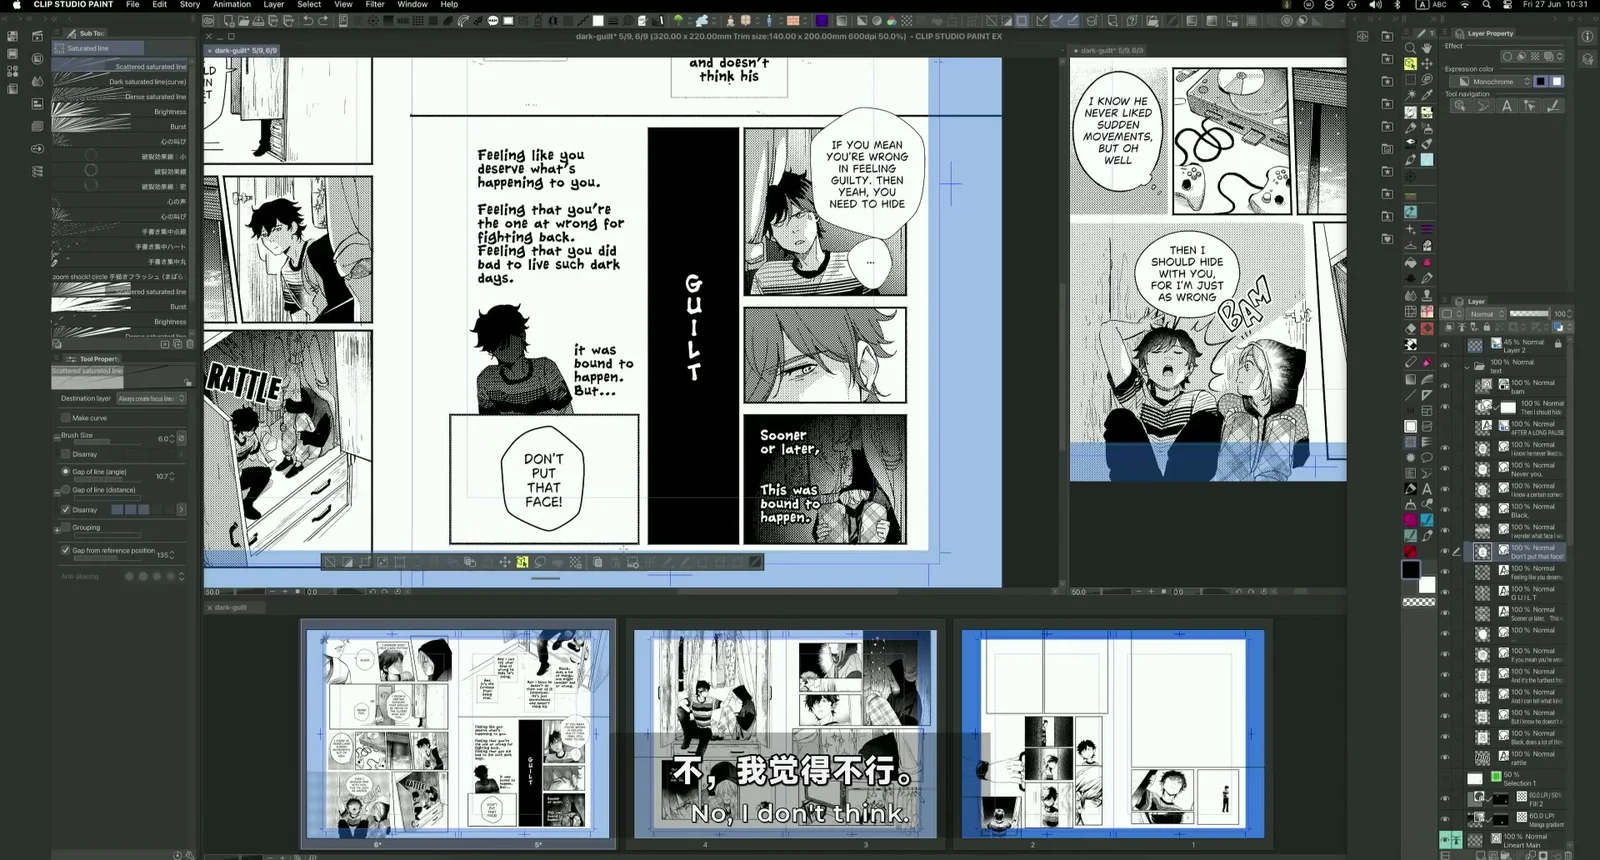This screenshot has width=1600, height=860.
Task: Choose the Dark saturated line(curve) sub tool
Action: coord(119,82)
